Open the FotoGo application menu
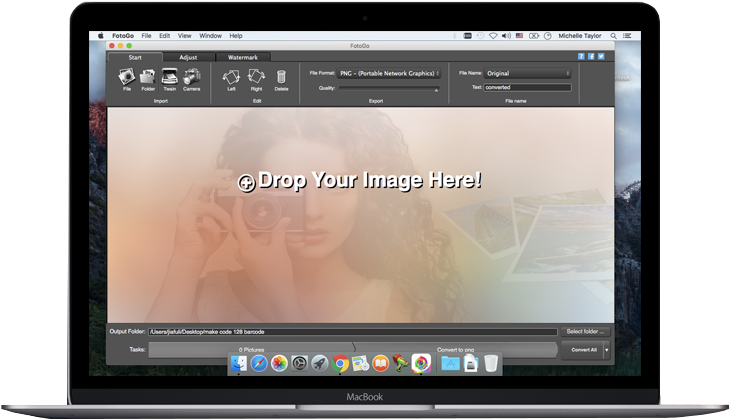Image resolution: width=730 pixels, height=419 pixels. [123, 36]
